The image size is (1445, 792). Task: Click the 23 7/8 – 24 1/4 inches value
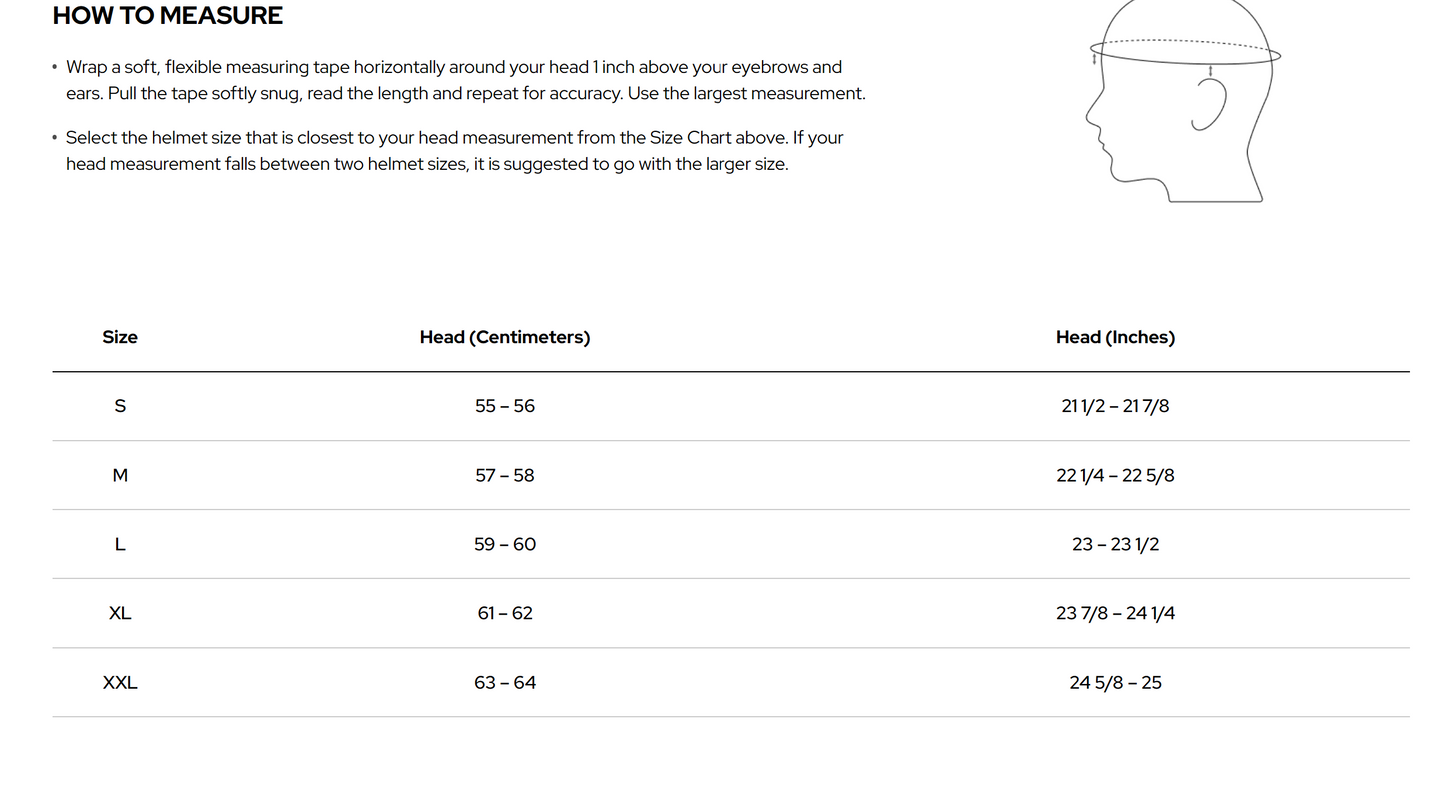point(1115,614)
